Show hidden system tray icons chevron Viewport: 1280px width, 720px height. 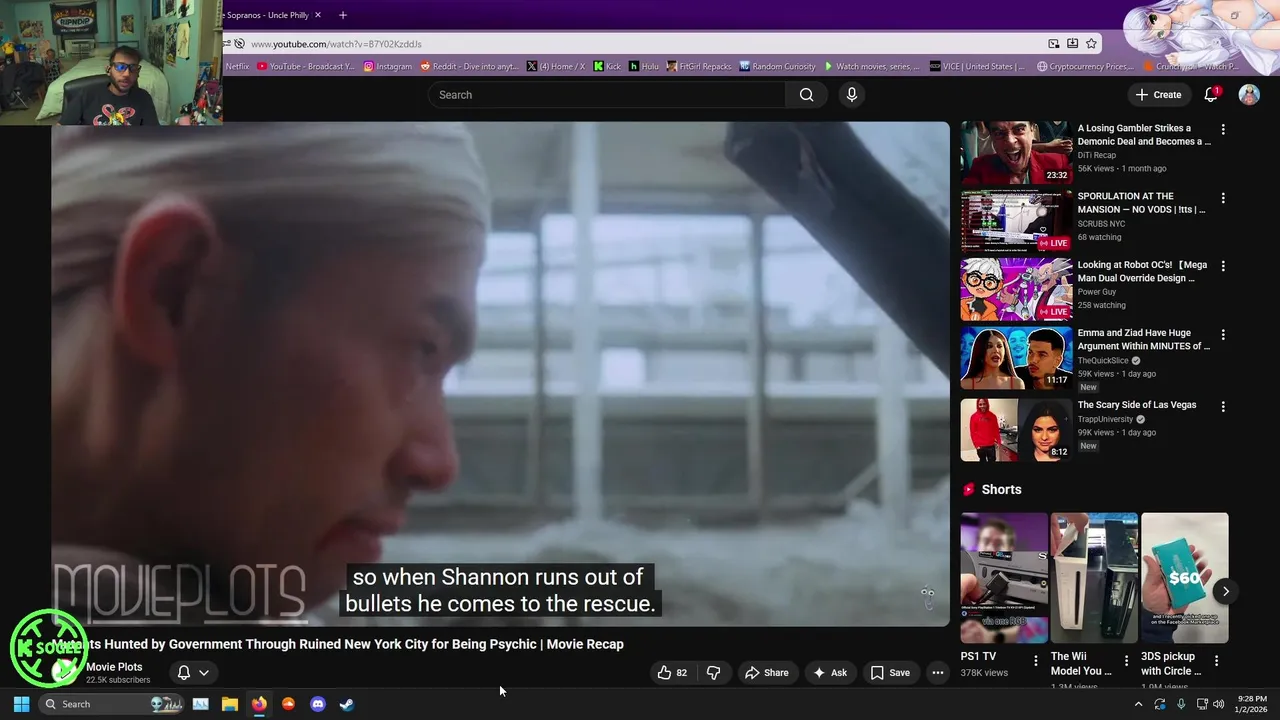pyautogui.click(x=1138, y=704)
